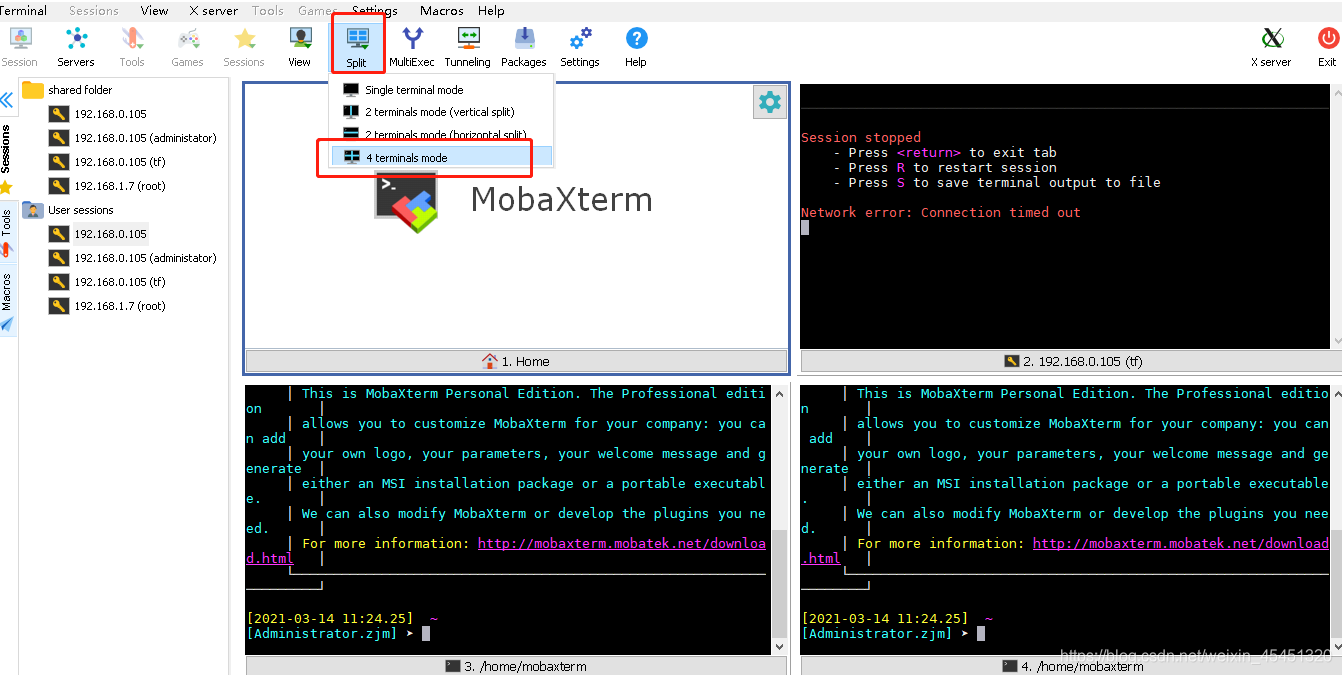Open the Terminal menu
This screenshot has height=675, width=1342.
click(22, 11)
